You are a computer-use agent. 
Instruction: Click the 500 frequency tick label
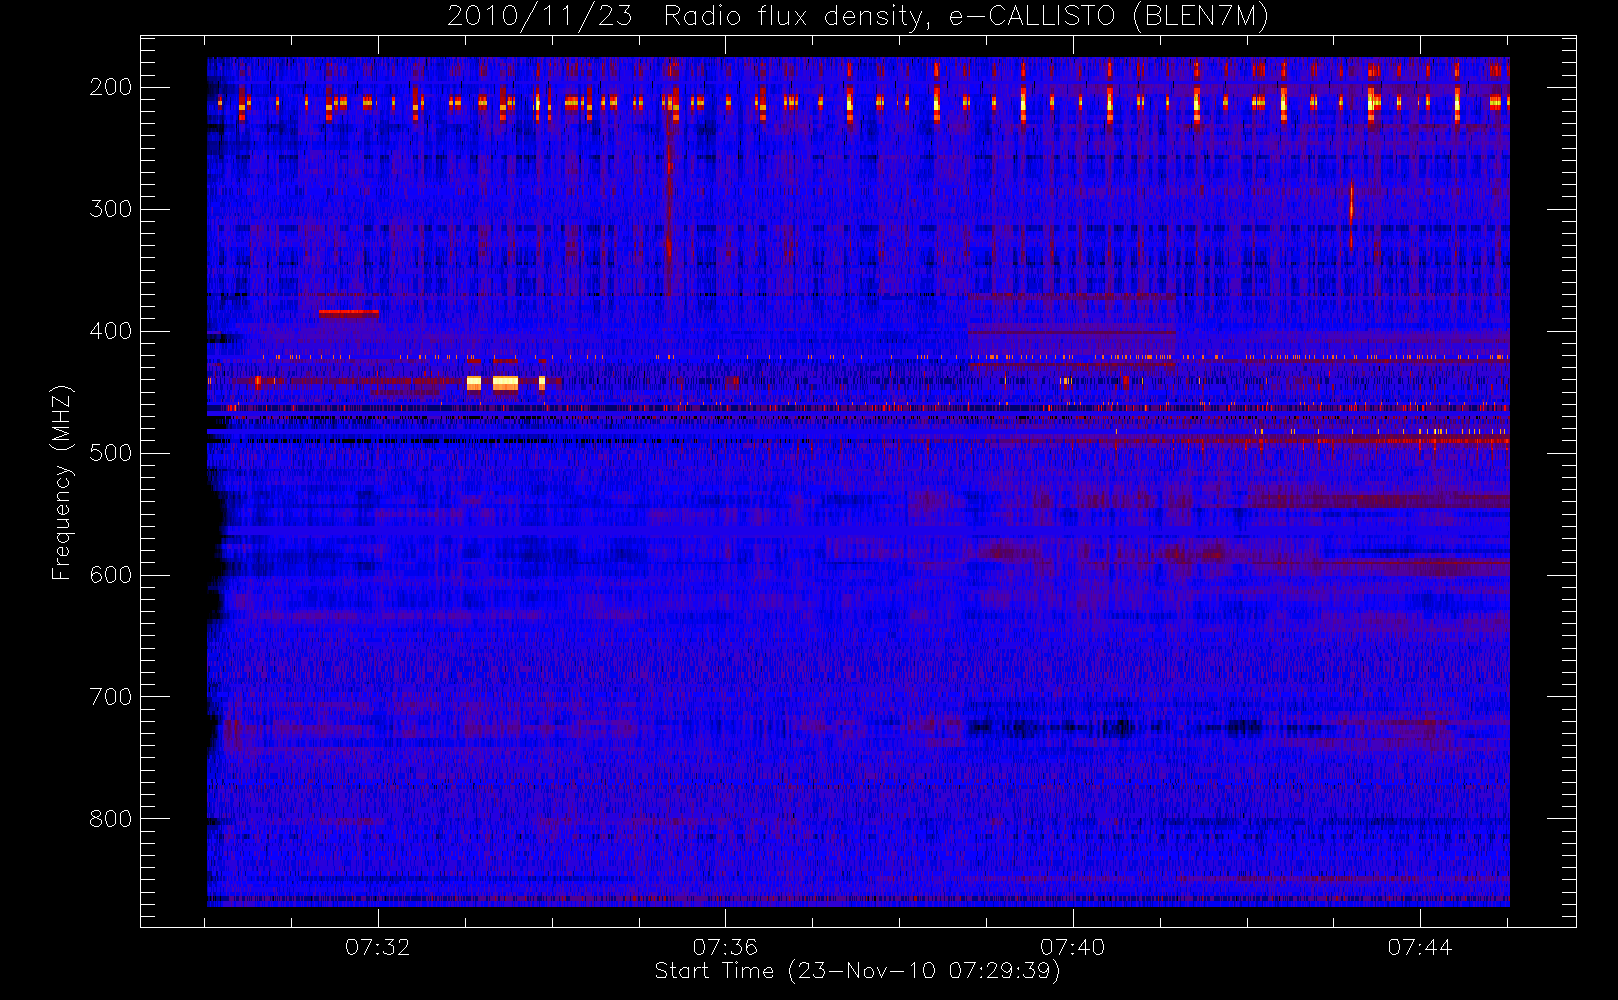click(111, 453)
